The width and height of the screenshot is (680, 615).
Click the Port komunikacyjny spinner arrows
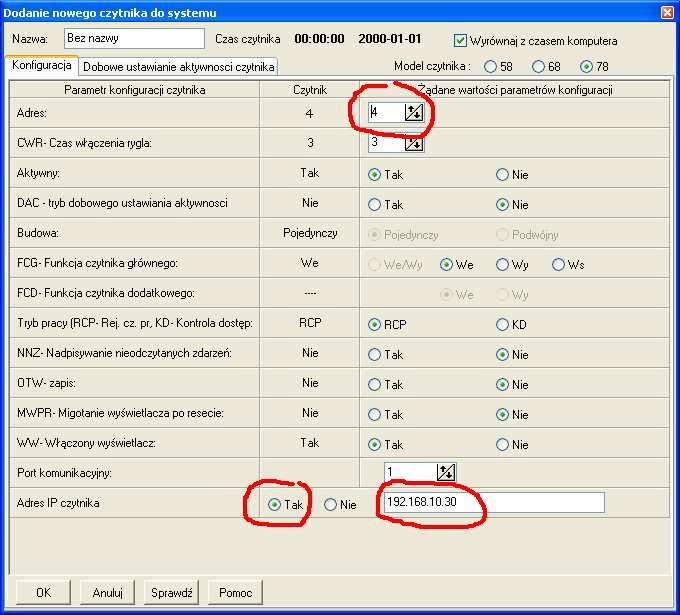[x=446, y=472]
